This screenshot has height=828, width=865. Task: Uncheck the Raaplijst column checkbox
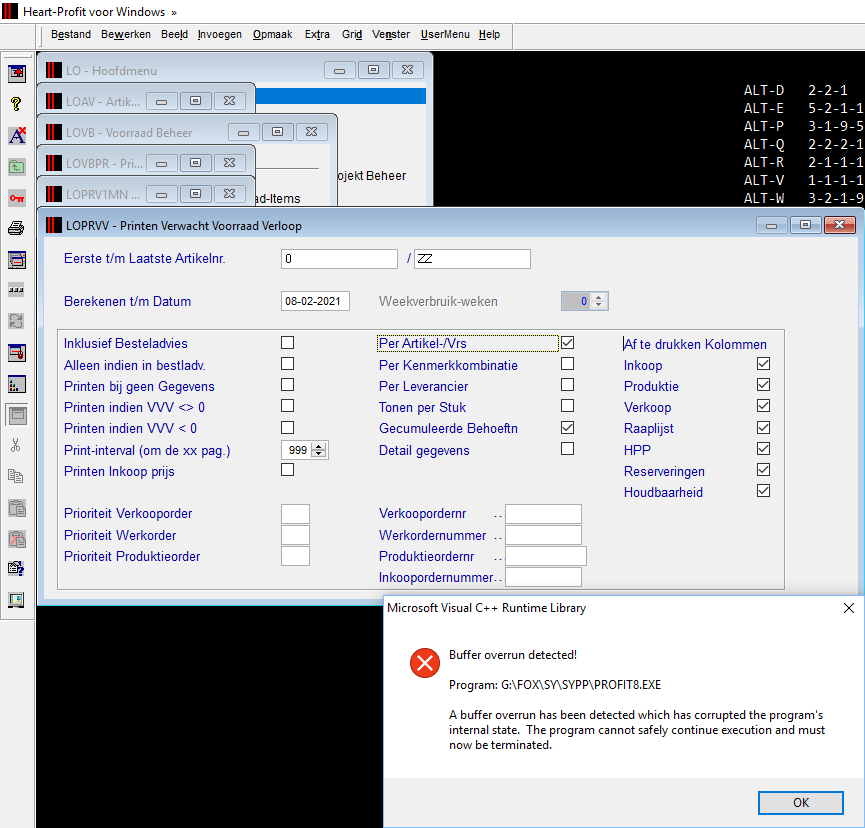click(x=763, y=428)
